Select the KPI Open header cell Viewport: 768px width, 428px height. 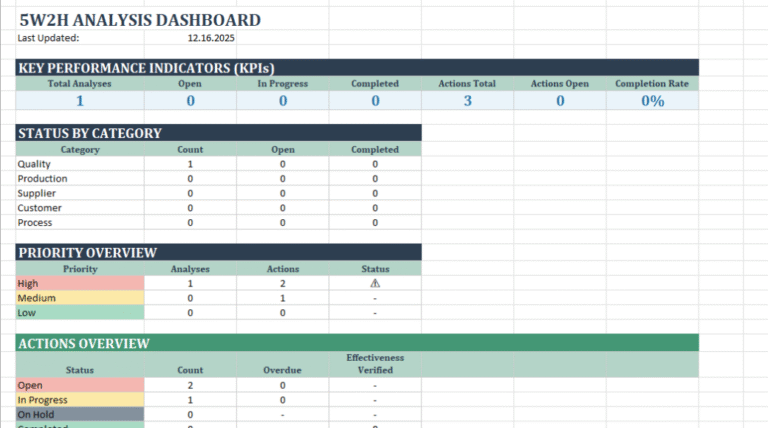click(190, 84)
